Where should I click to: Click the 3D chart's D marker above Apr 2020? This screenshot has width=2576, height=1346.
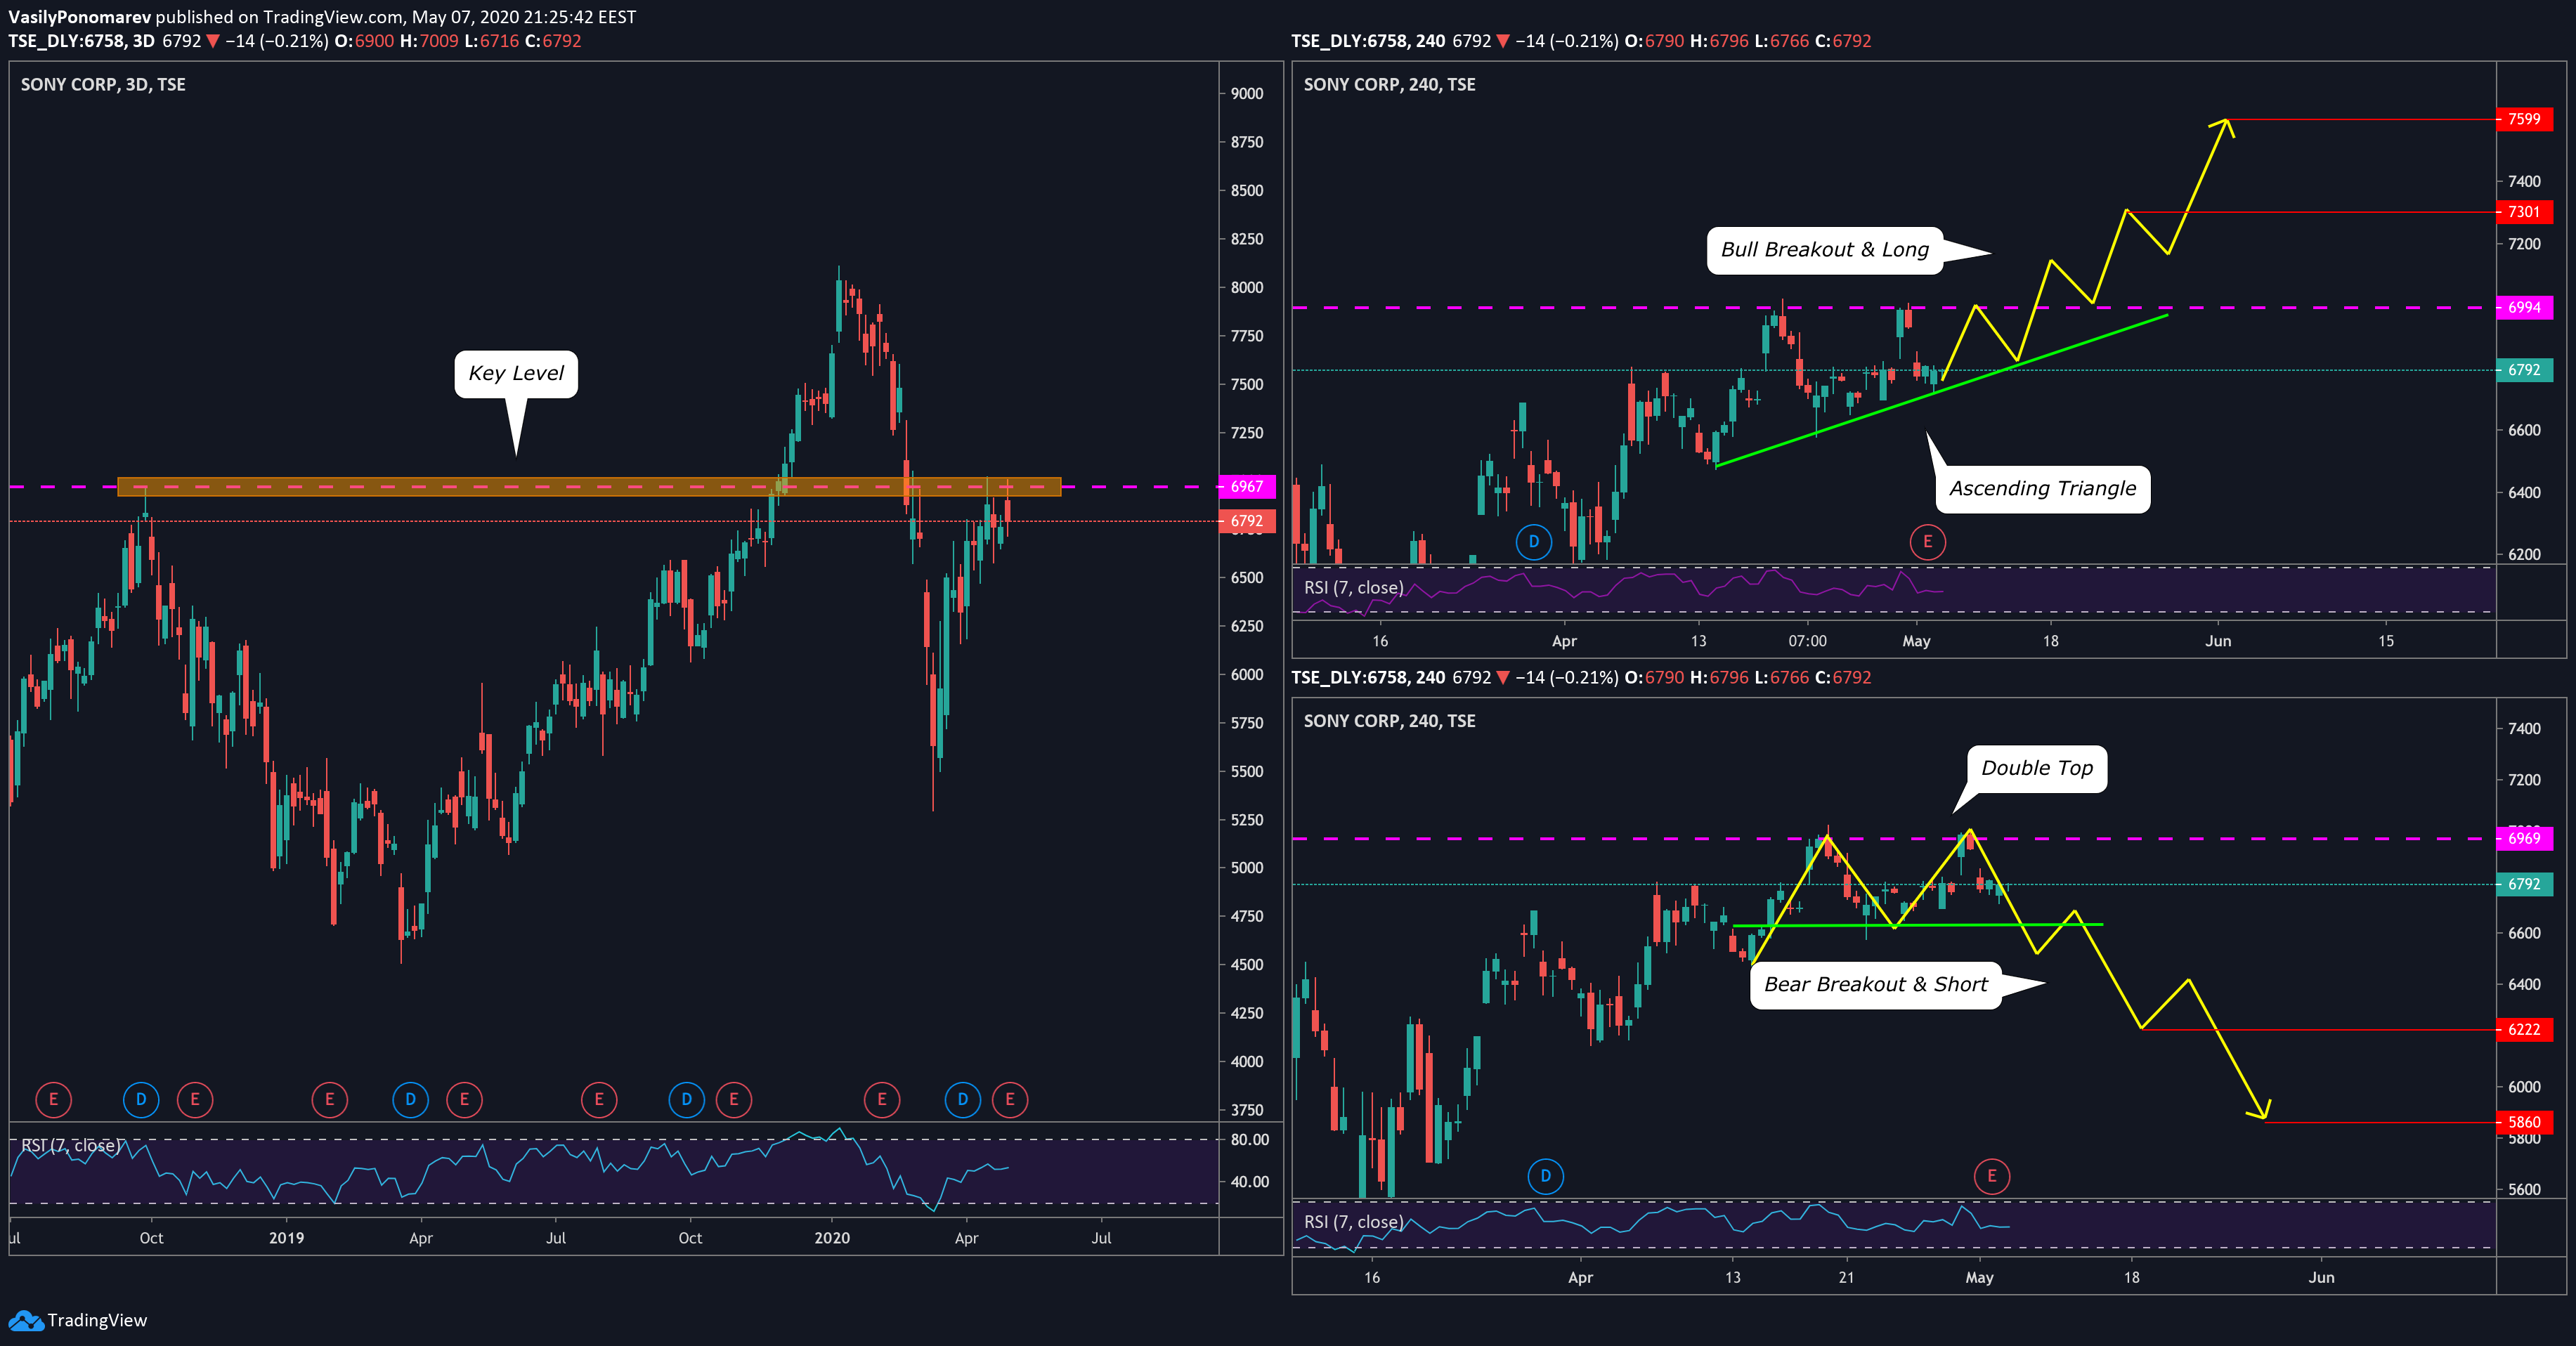pos(962,1100)
